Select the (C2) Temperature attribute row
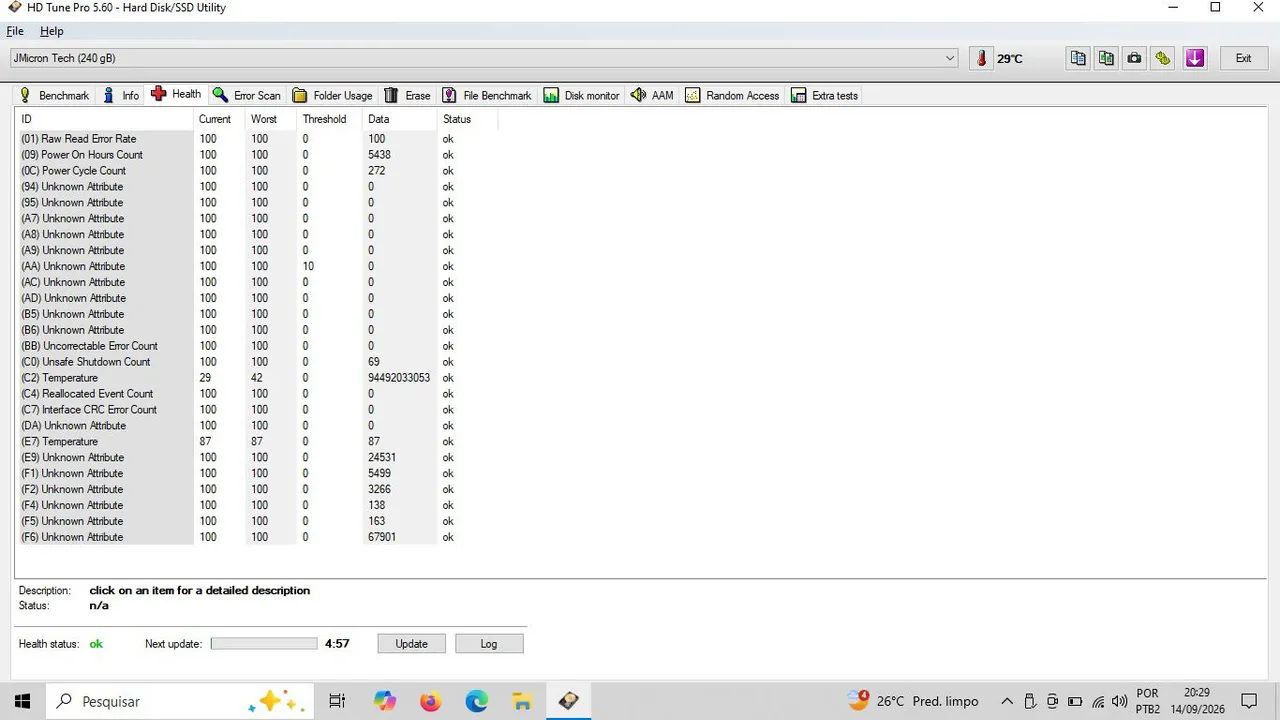 (x=255, y=378)
